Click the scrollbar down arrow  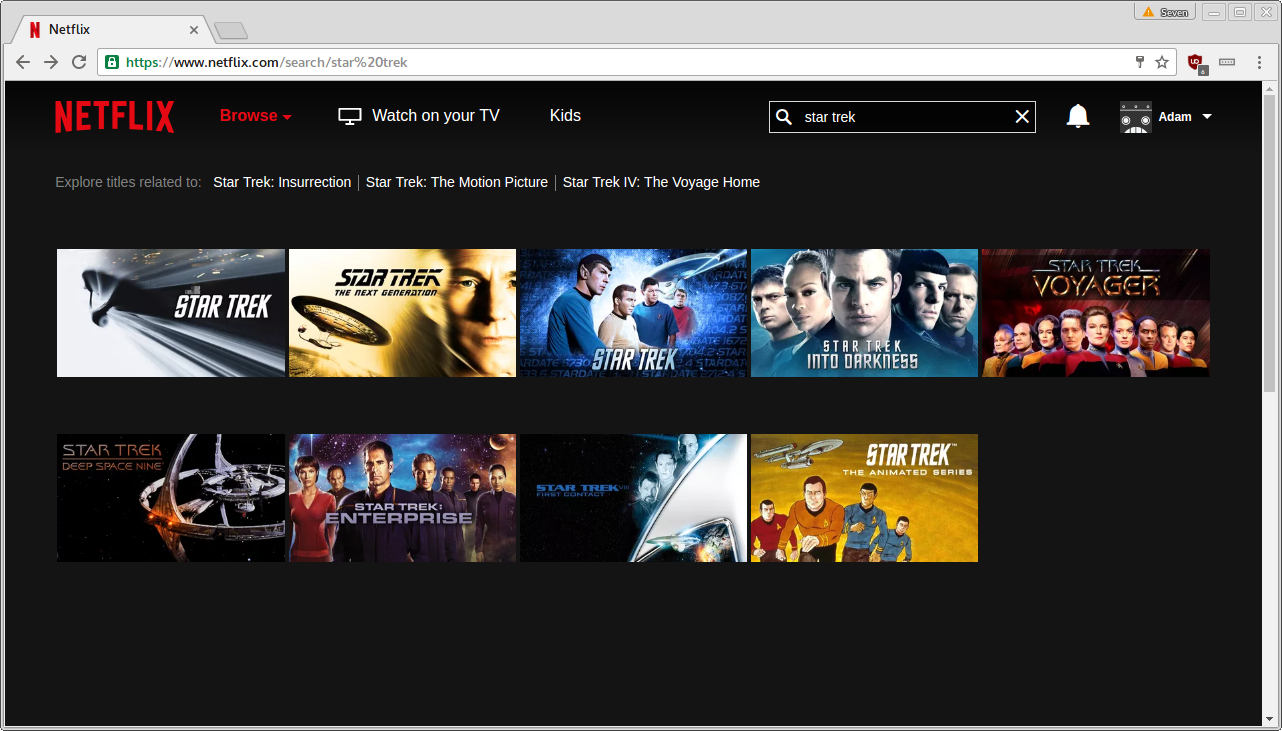coord(1270,718)
